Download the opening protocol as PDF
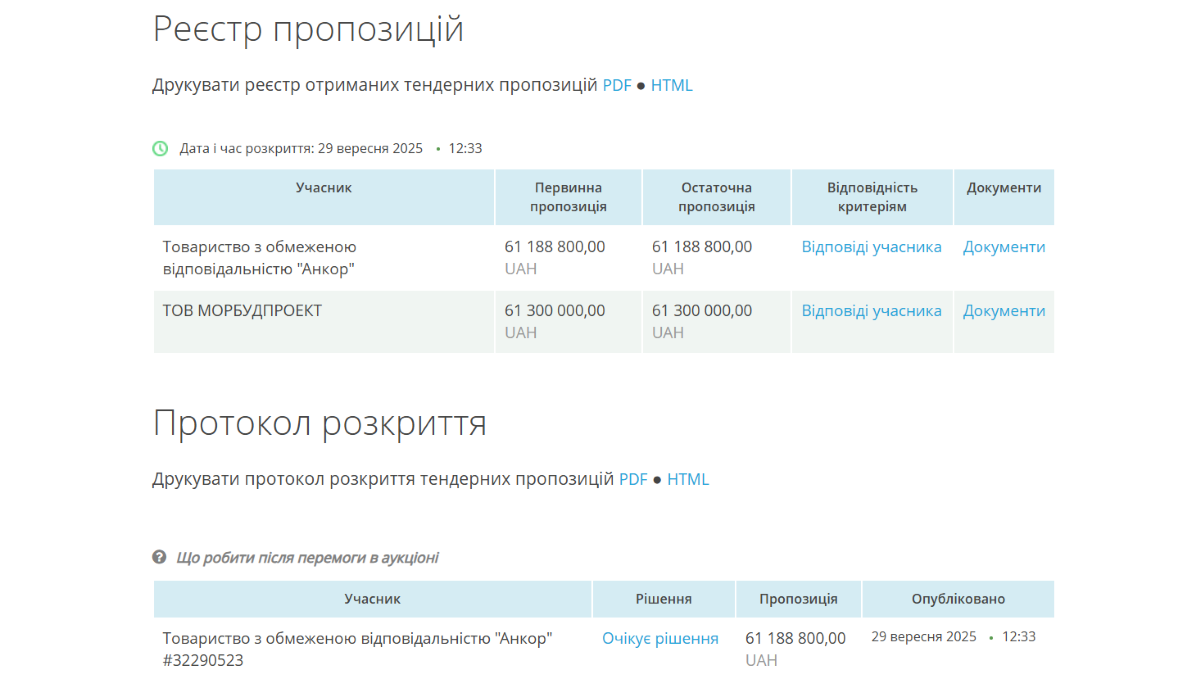This screenshot has height=675, width=1201. [633, 480]
